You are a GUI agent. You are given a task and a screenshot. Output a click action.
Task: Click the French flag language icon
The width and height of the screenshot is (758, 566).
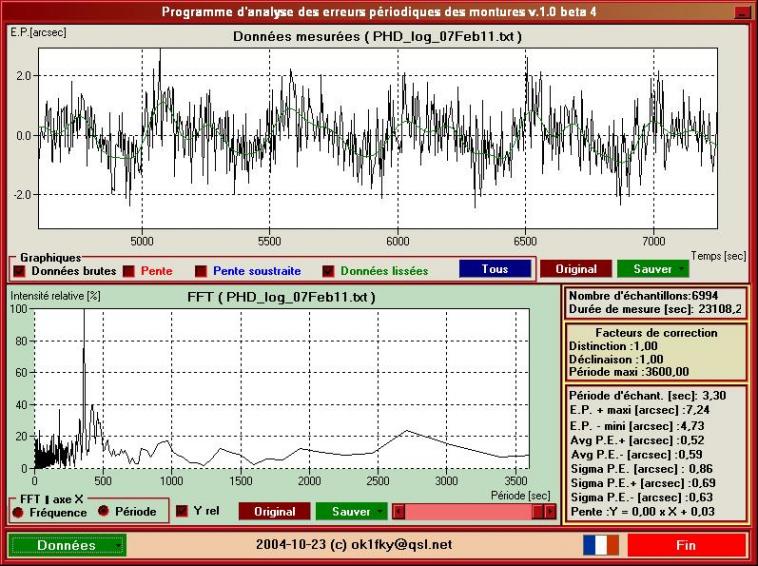point(600,545)
